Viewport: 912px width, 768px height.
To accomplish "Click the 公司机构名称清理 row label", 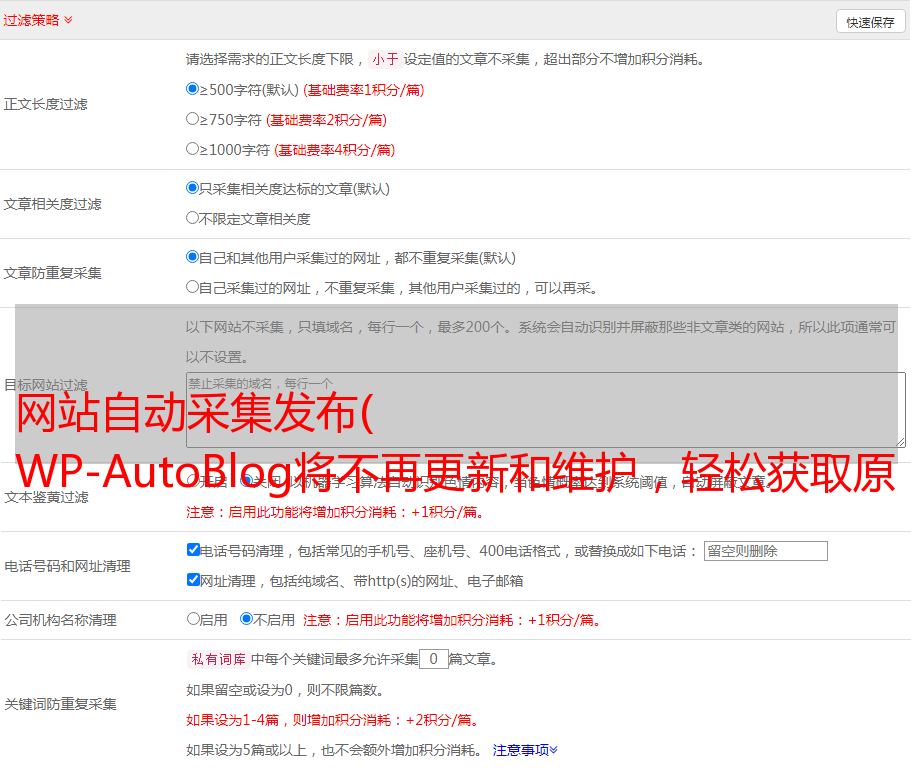I will 60,620.
